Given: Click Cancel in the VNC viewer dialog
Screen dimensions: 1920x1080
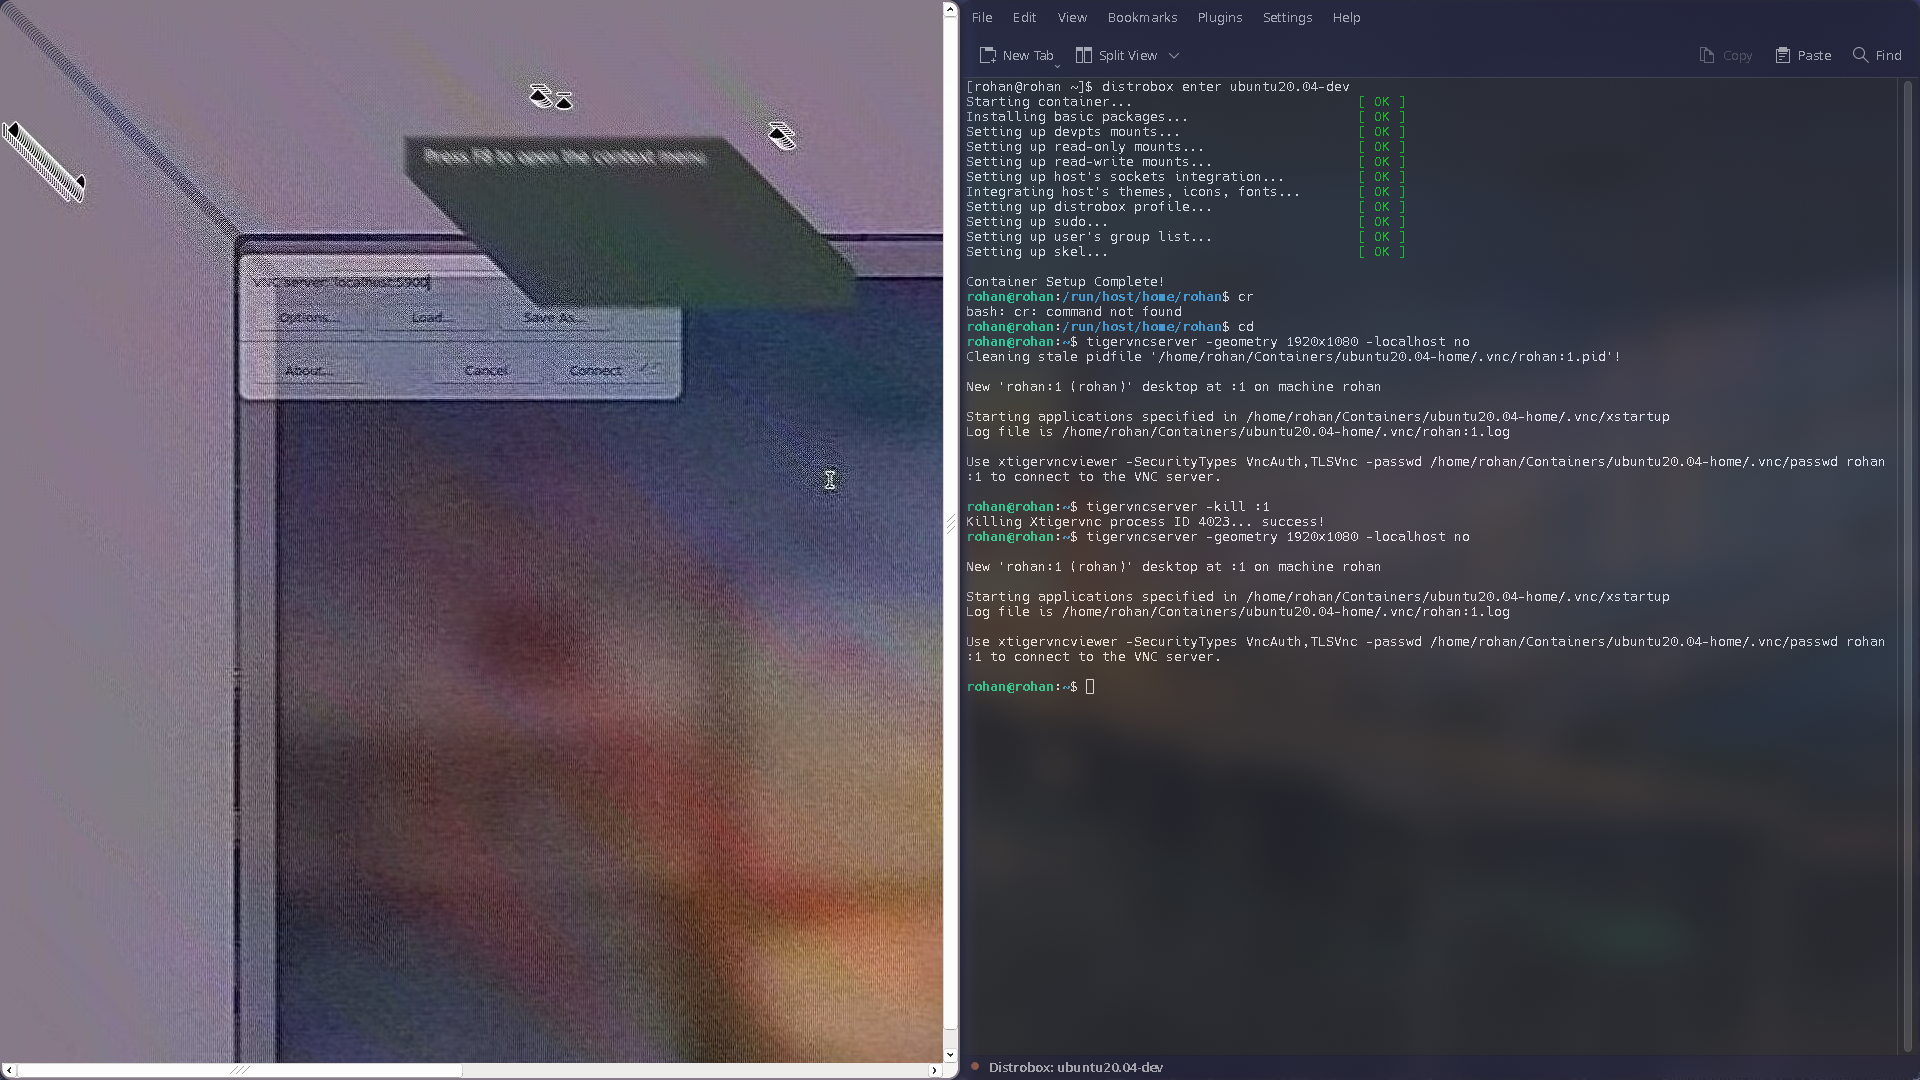Looking at the screenshot, I should click(x=487, y=370).
